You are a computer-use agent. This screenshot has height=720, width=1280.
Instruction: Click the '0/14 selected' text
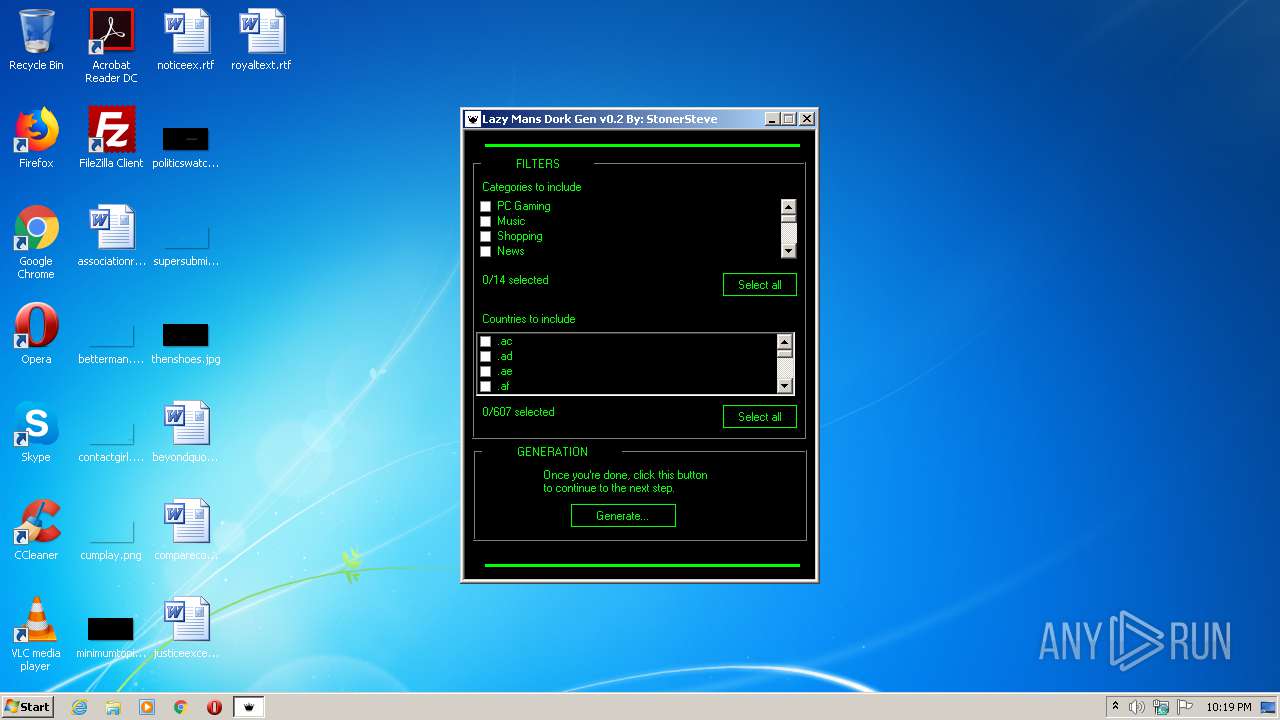pos(515,280)
